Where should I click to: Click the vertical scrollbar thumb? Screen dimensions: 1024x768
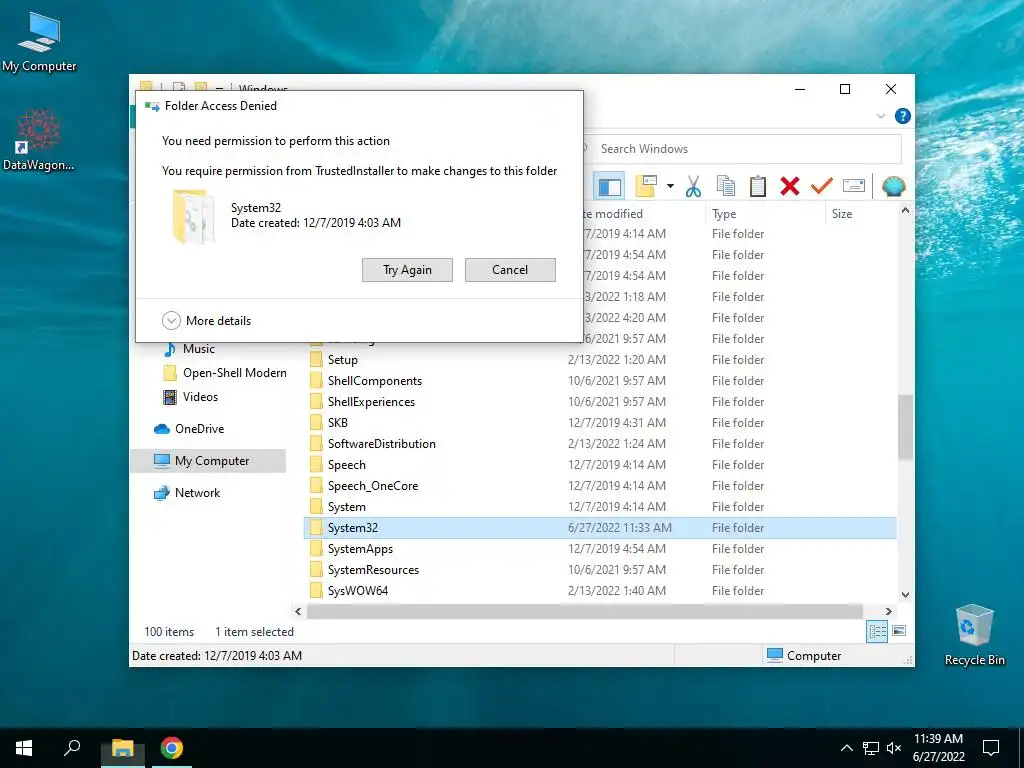[x=905, y=427]
